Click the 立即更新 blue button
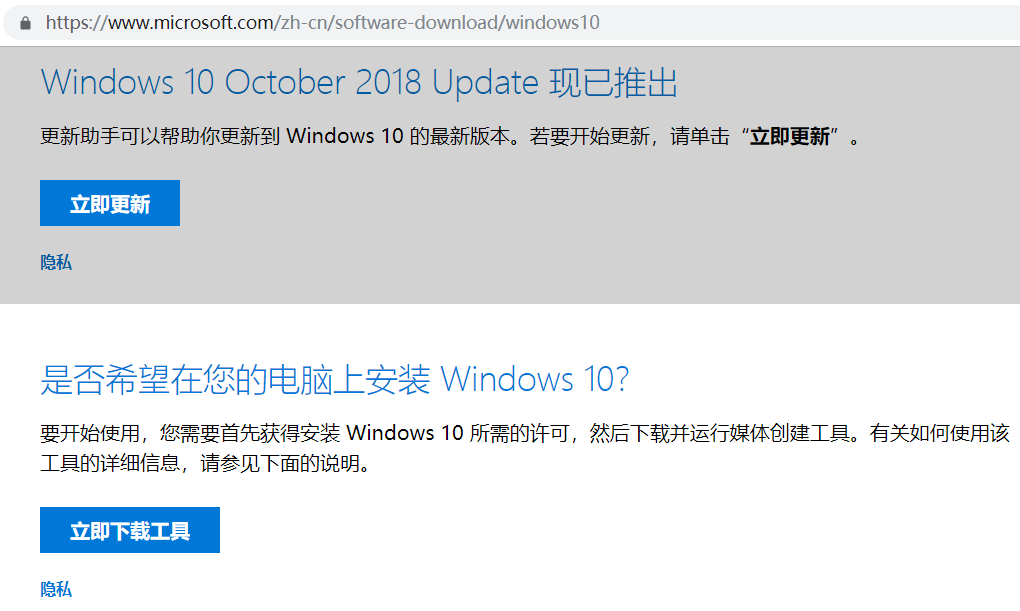Viewport: 1020px width, 611px height. coord(110,203)
